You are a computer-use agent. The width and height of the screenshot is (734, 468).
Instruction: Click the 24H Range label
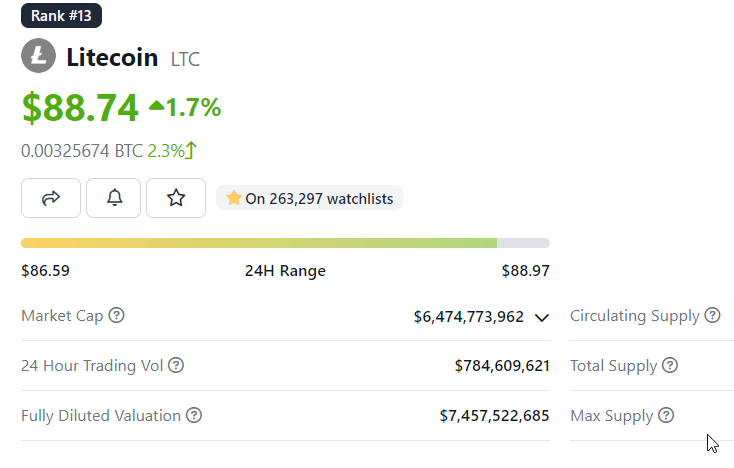click(x=286, y=271)
